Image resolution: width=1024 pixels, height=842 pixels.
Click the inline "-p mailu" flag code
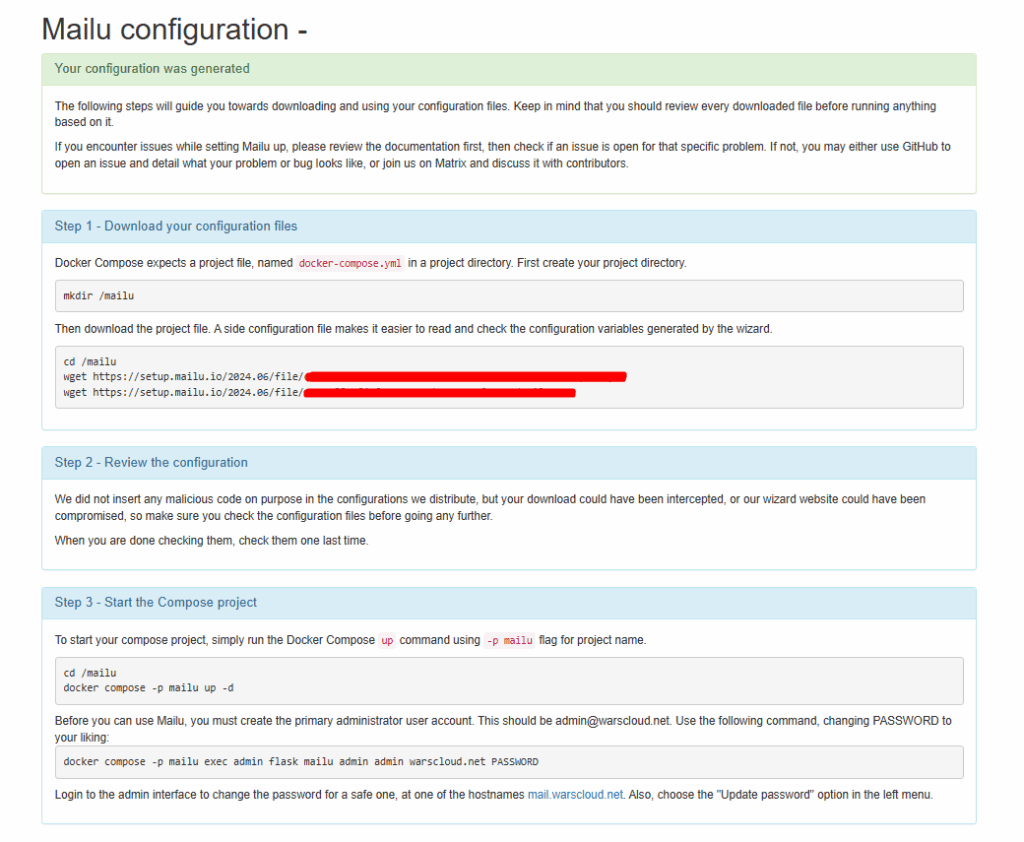[x=510, y=640]
